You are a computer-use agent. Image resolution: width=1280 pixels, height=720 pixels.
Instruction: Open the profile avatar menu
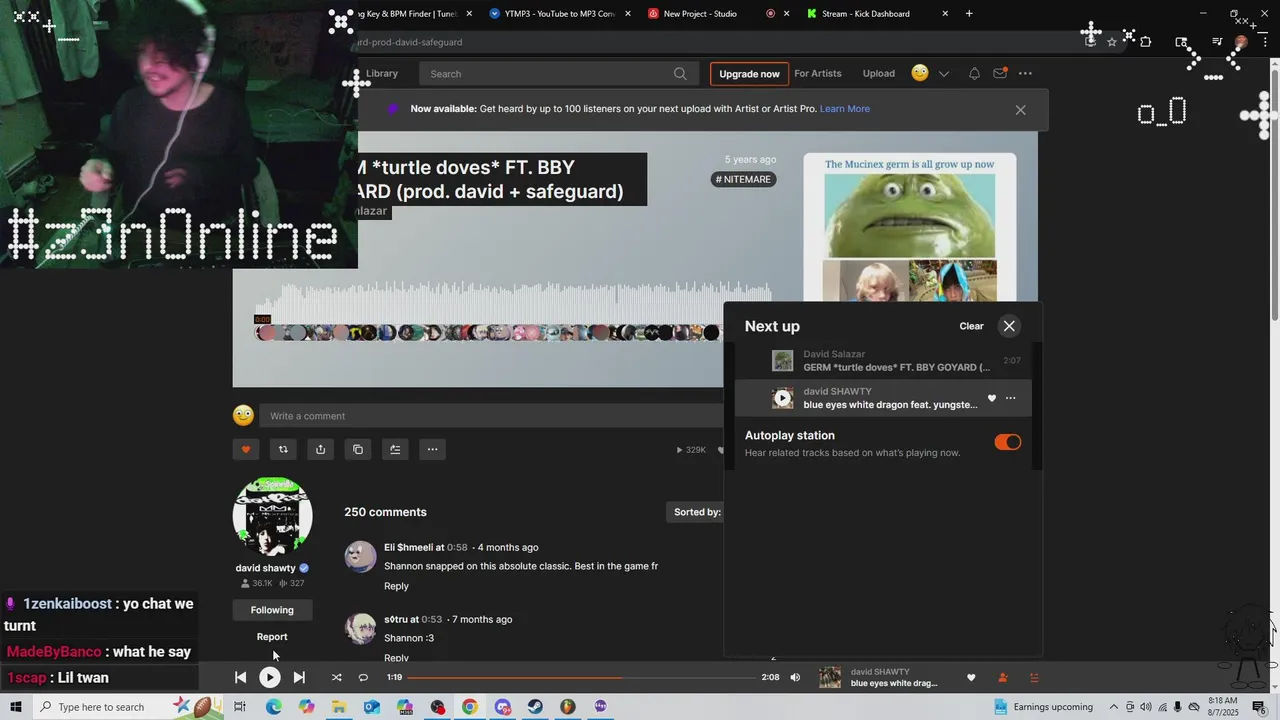920,73
